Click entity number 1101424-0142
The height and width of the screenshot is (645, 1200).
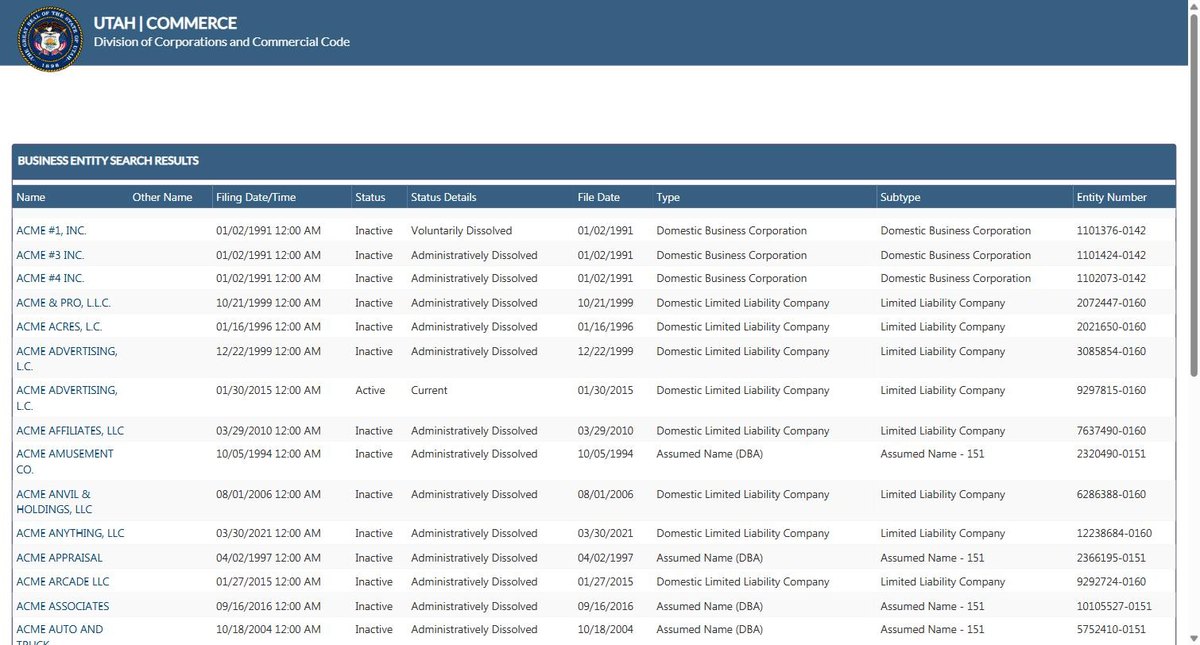1111,255
